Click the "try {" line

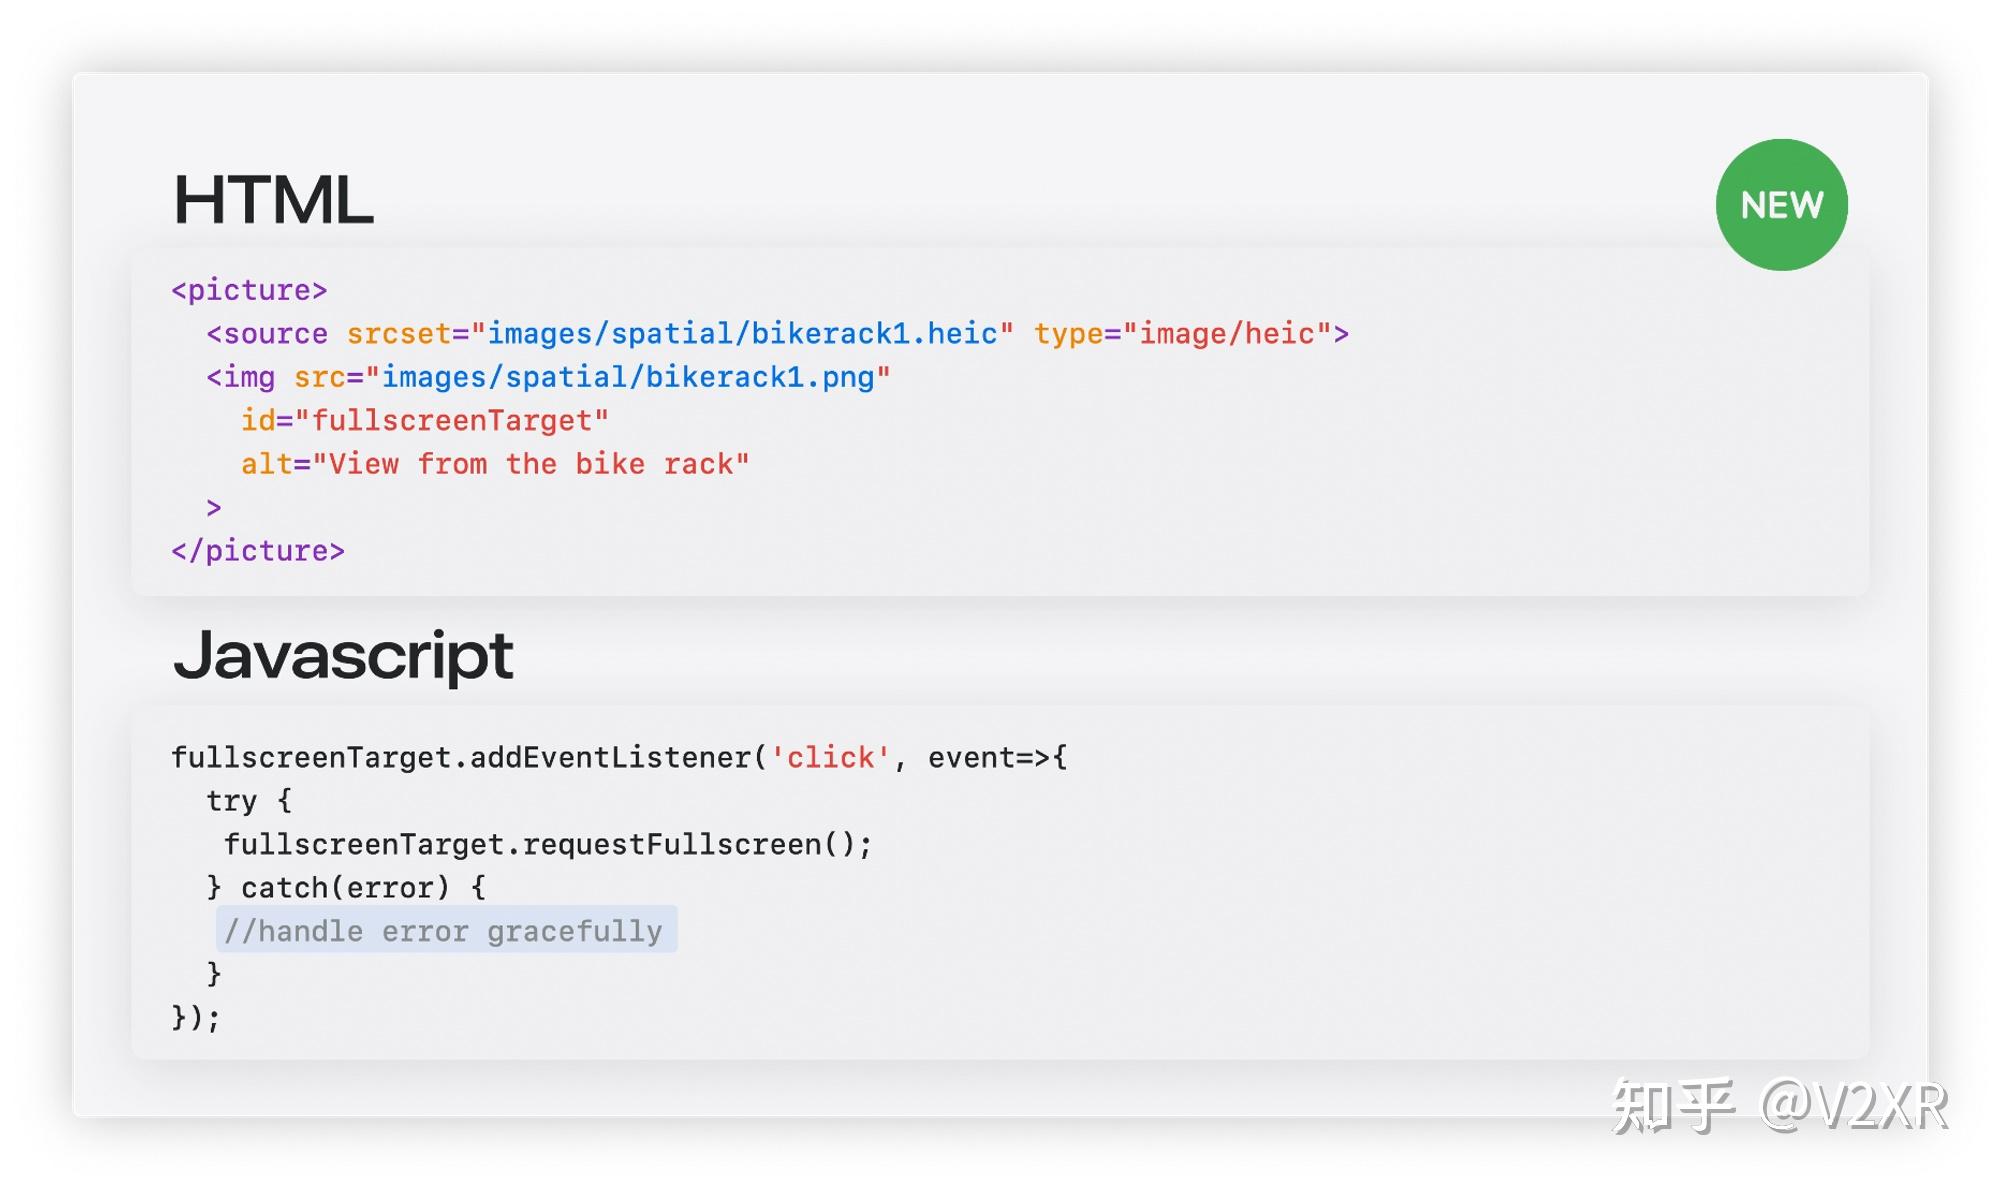[249, 801]
